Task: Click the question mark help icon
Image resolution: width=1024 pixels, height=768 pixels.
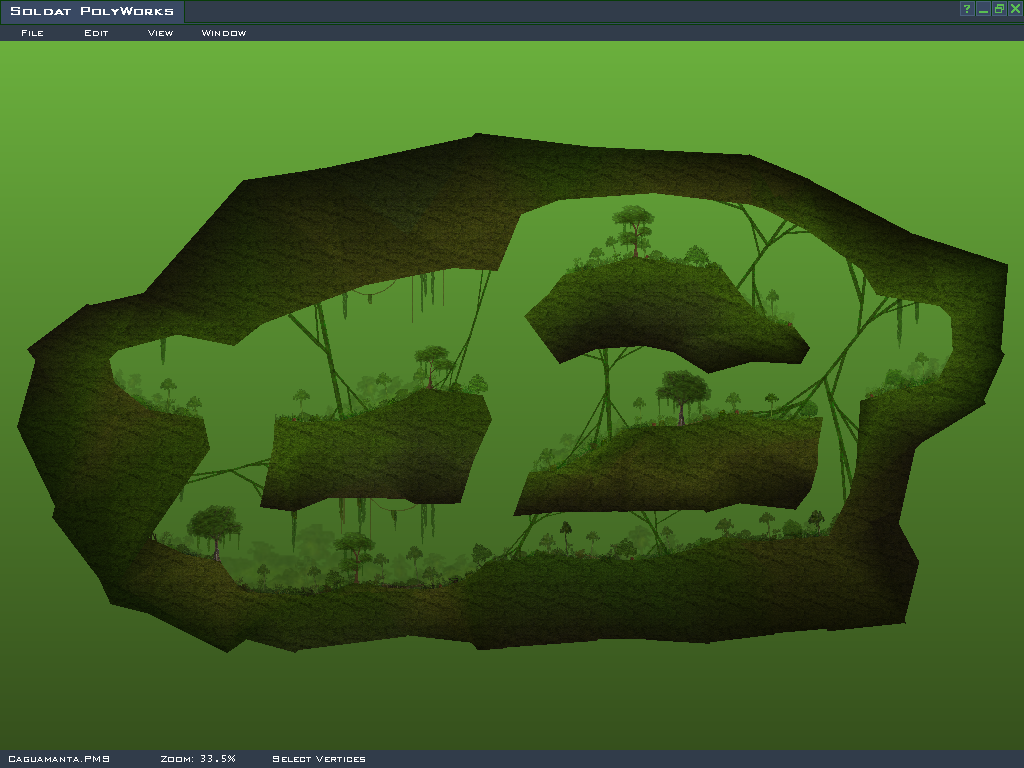Action: coord(967,9)
